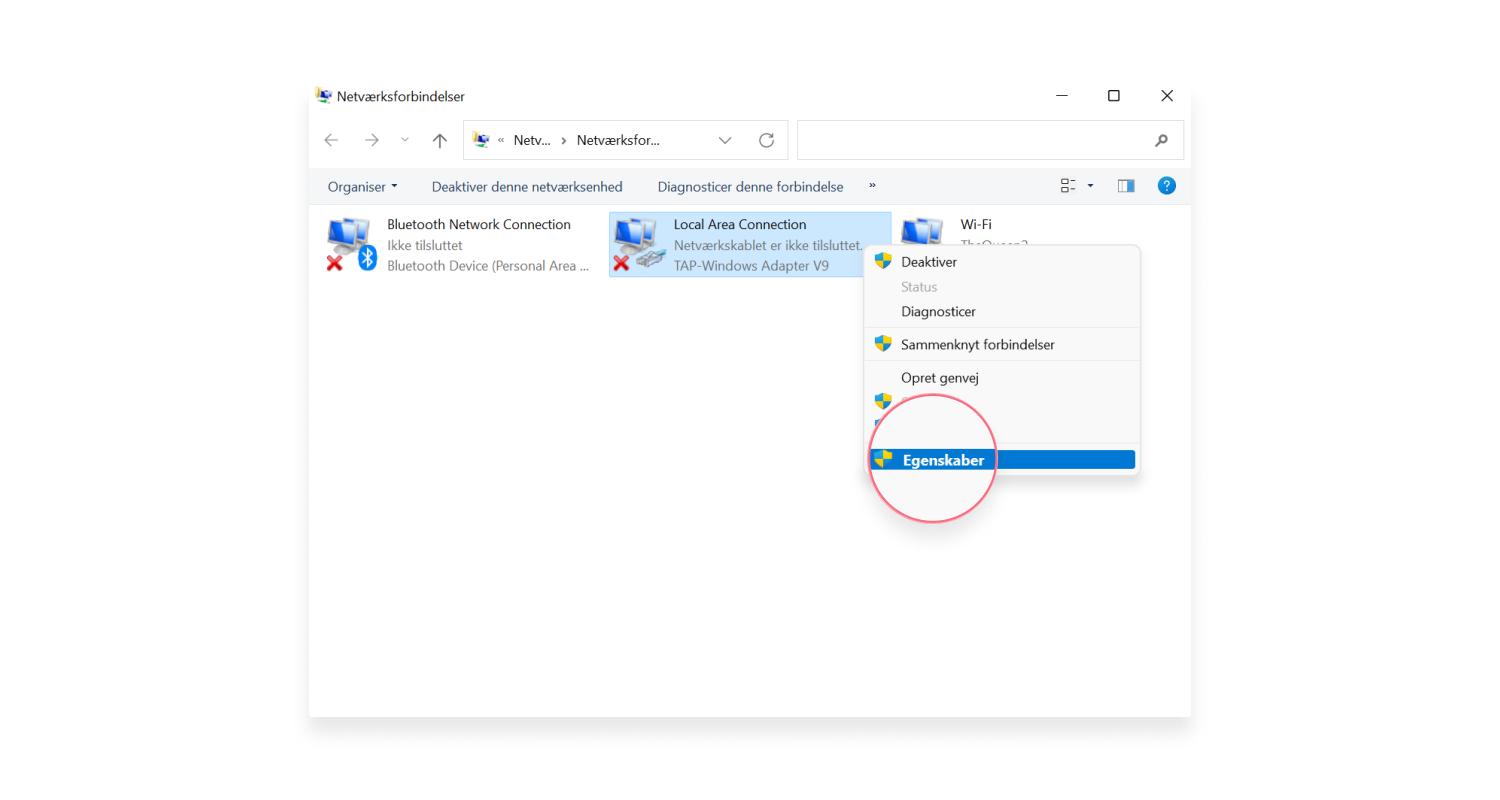Click the Netværksfor... breadcrumb segment
Screen dimensions: 1500x800
coord(618,140)
